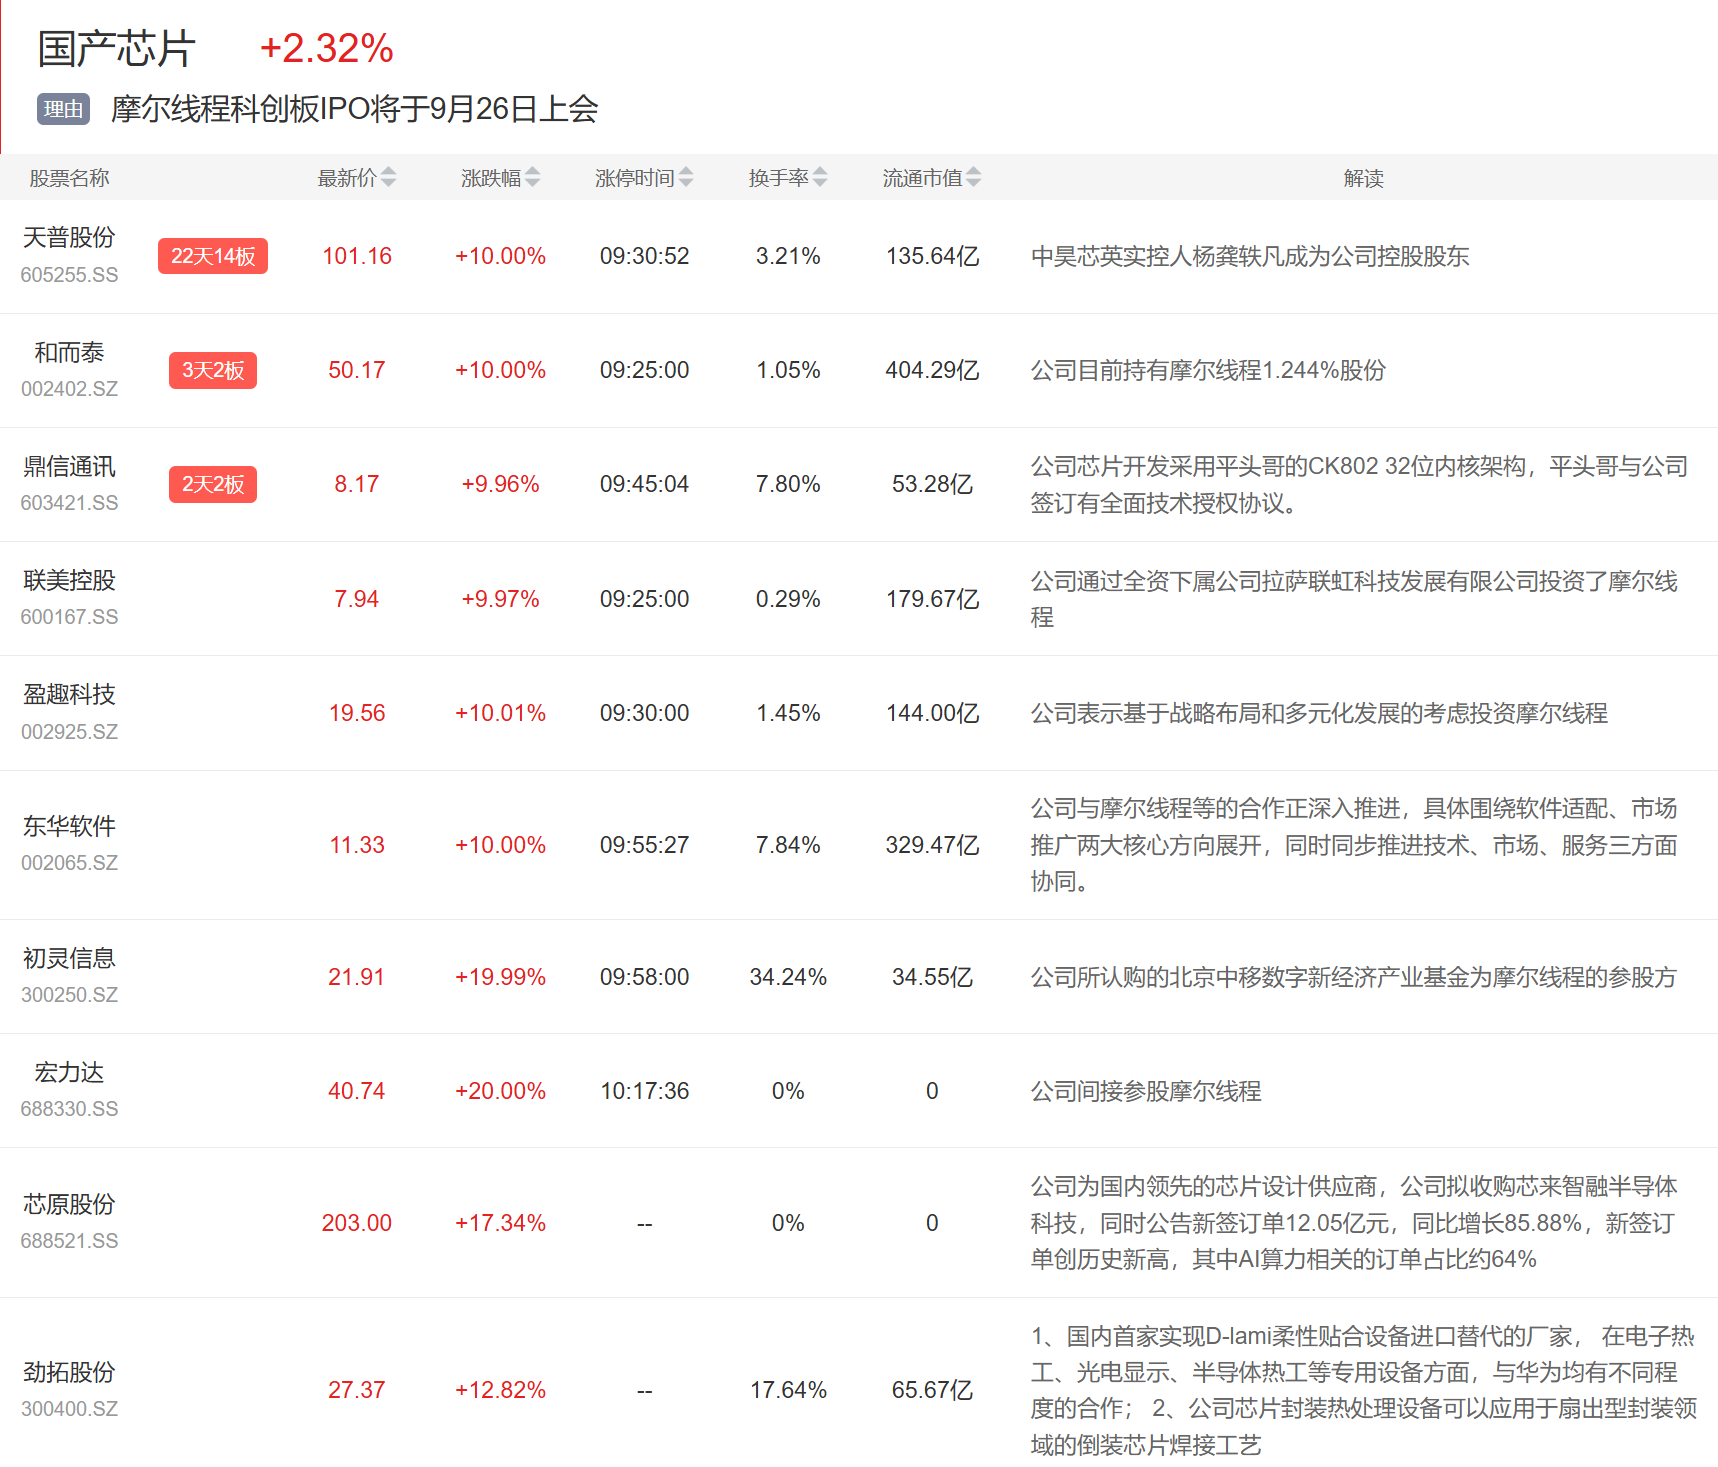Click the 国产芯片 sector title
1718x1467 pixels.
coord(116,48)
